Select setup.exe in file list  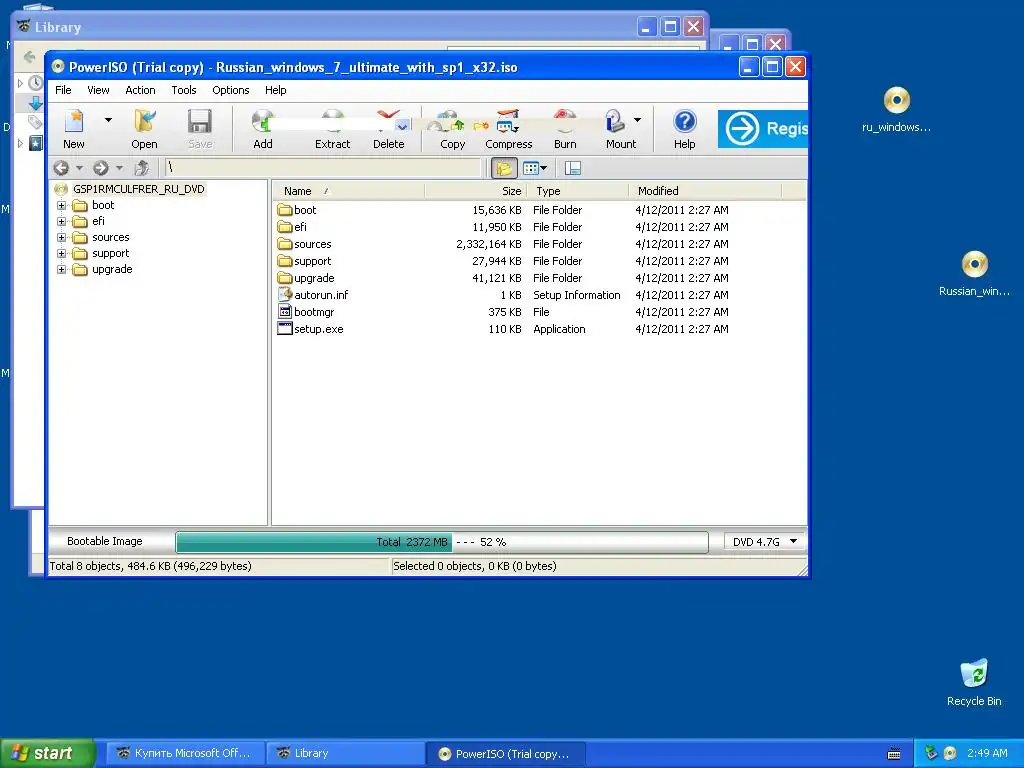(x=318, y=329)
